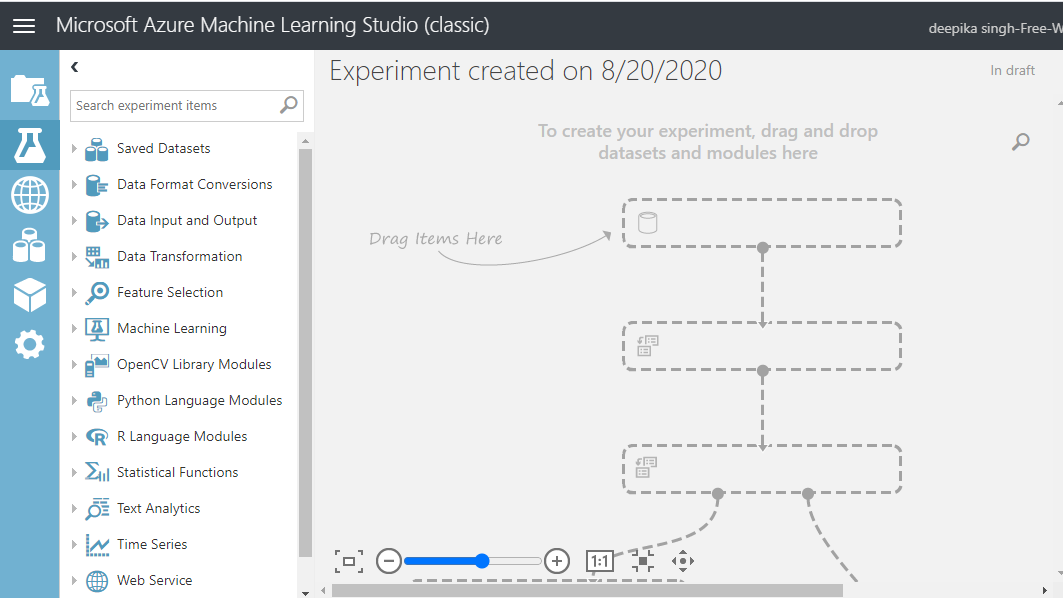Expand the Machine Learning category
The width and height of the screenshot is (1063, 598).
[x=74, y=327]
